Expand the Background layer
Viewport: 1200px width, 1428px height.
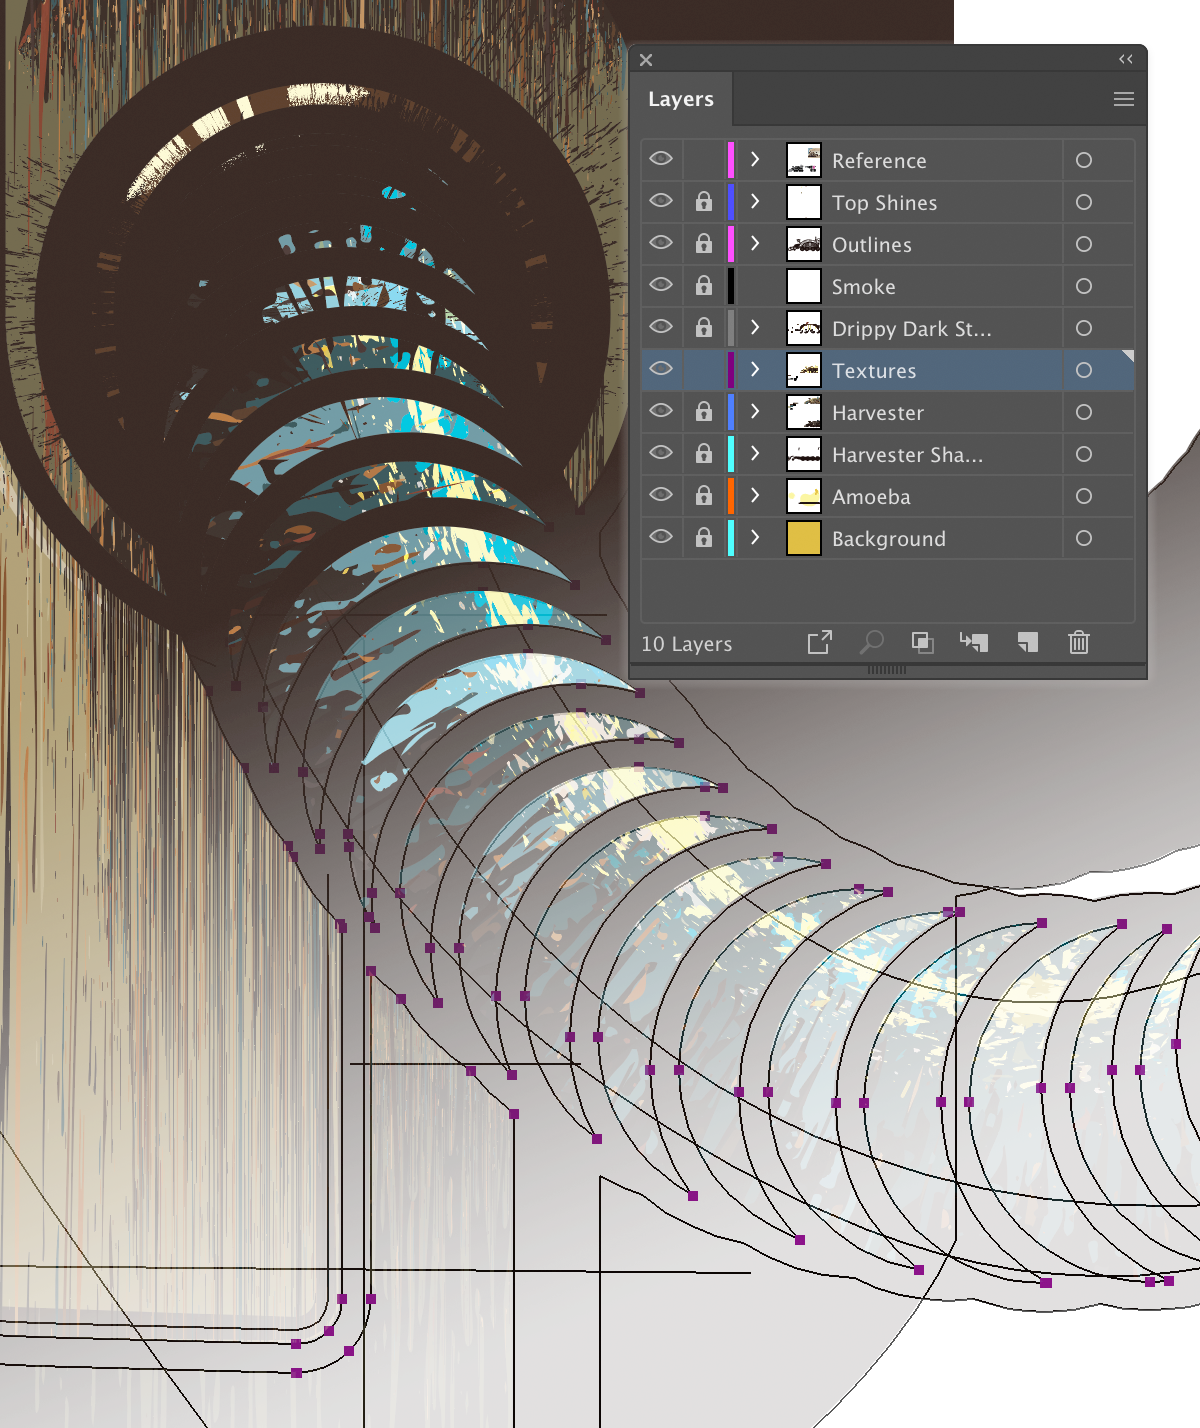coord(755,537)
